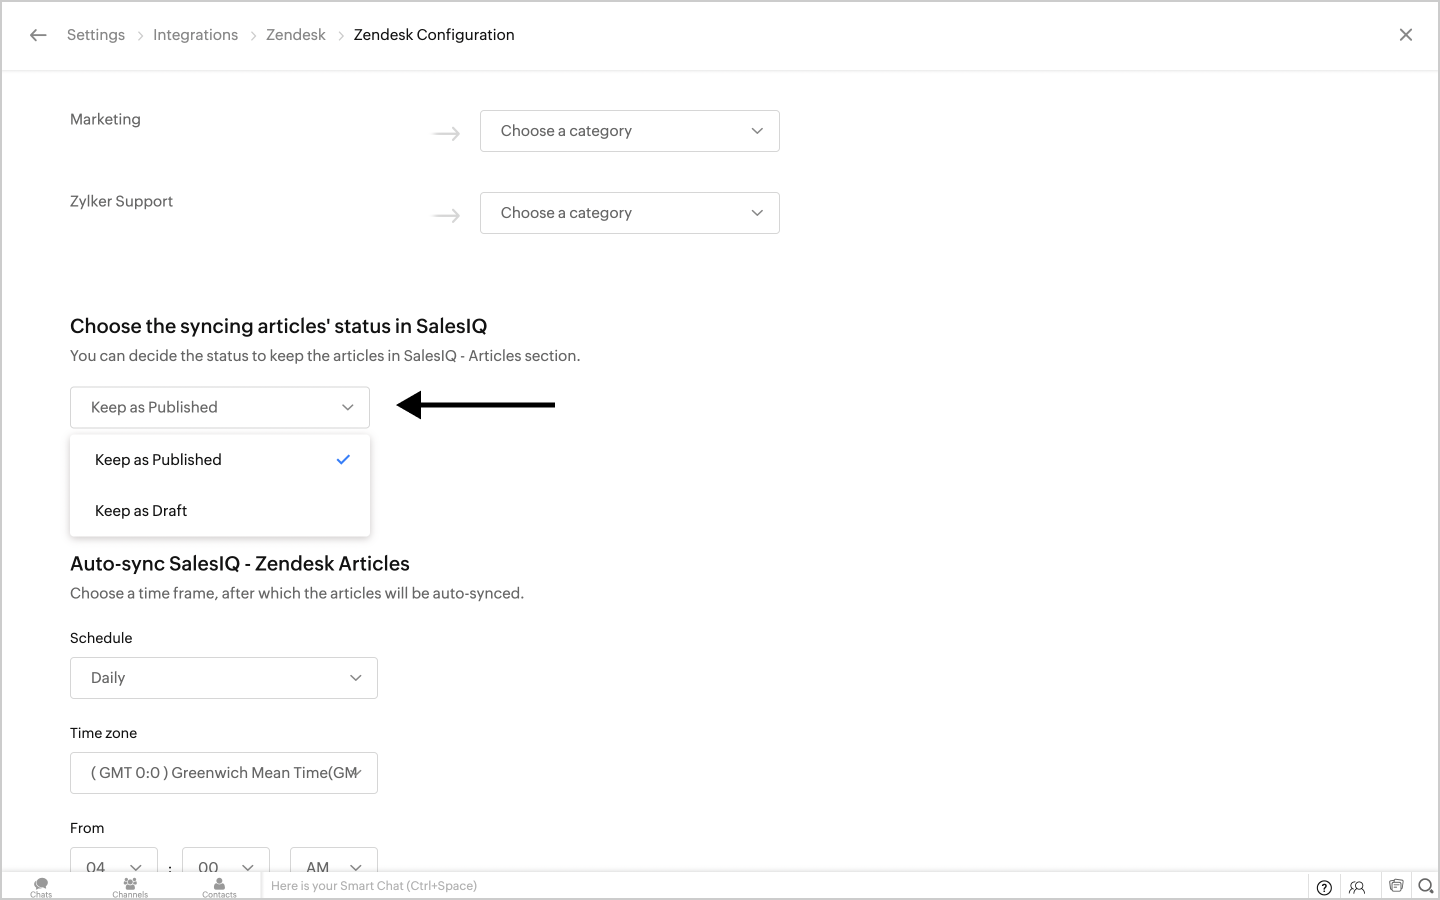Screen dimensions: 1440x900
Task: Collapse the Keep as Published status dropdown
Action: (220, 407)
